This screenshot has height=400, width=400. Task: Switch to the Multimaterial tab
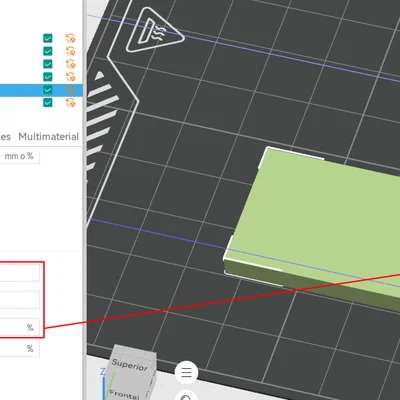(48, 137)
